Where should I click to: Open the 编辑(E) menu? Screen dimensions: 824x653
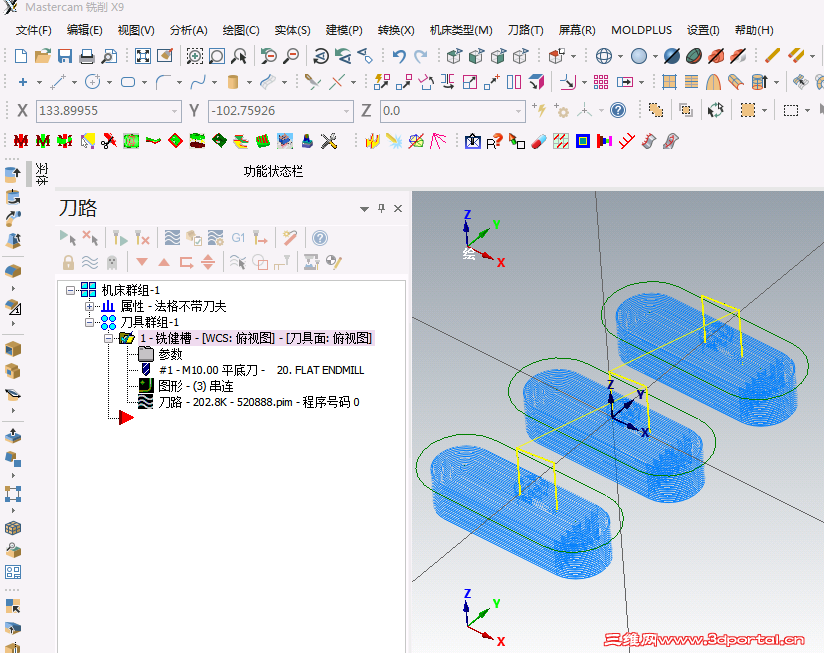coord(85,30)
